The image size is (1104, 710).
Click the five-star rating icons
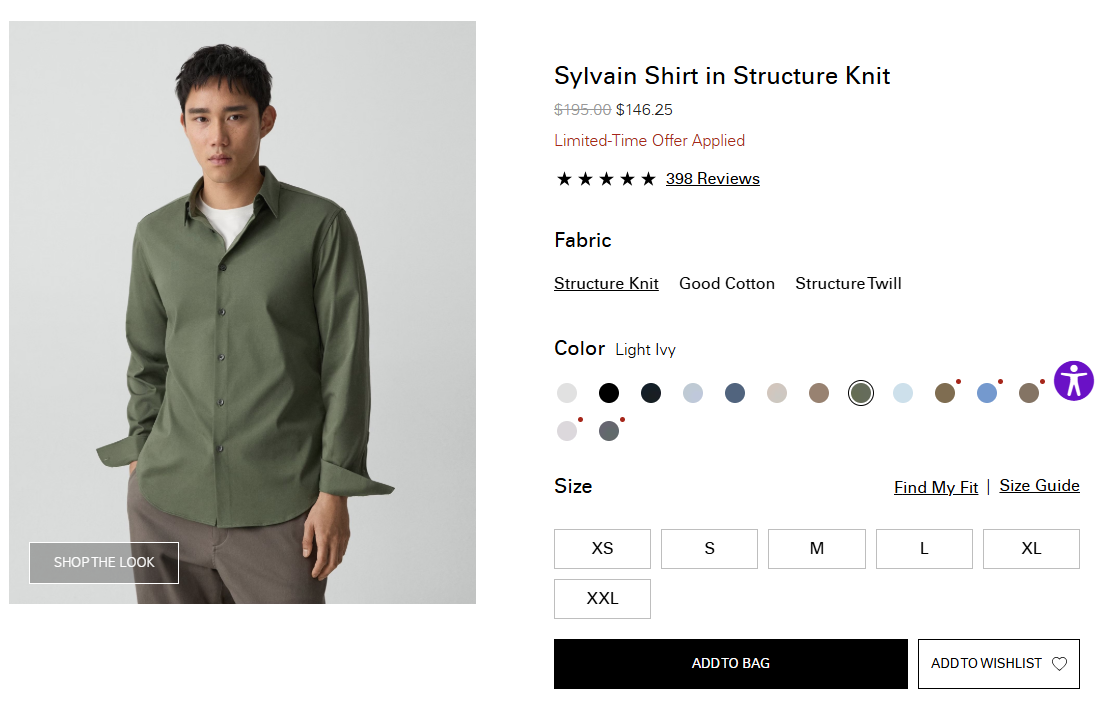(x=606, y=179)
